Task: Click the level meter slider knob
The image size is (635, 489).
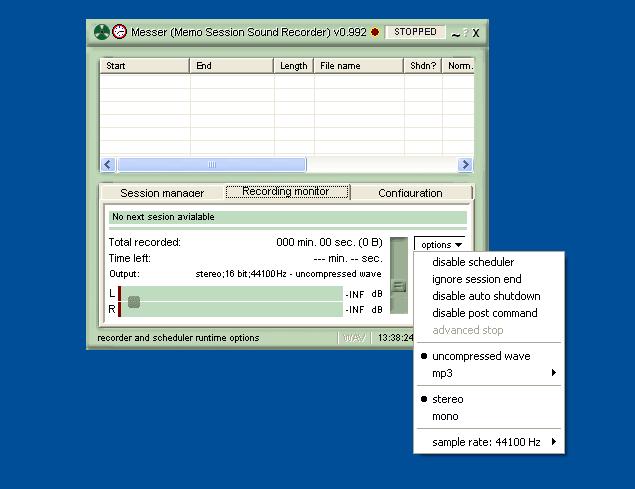Action: pos(134,301)
